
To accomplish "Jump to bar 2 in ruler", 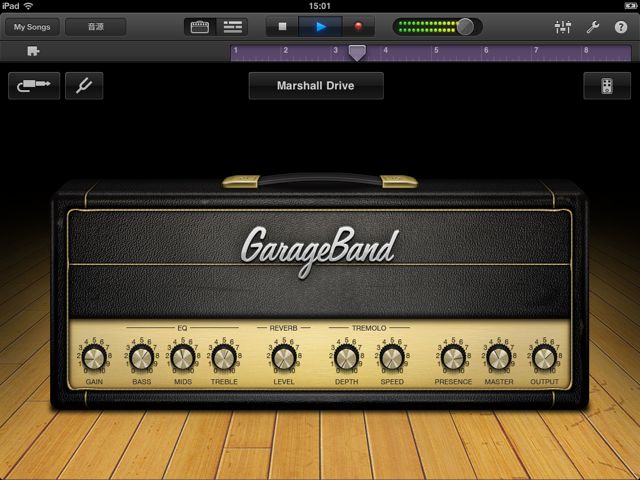I will [286, 50].
